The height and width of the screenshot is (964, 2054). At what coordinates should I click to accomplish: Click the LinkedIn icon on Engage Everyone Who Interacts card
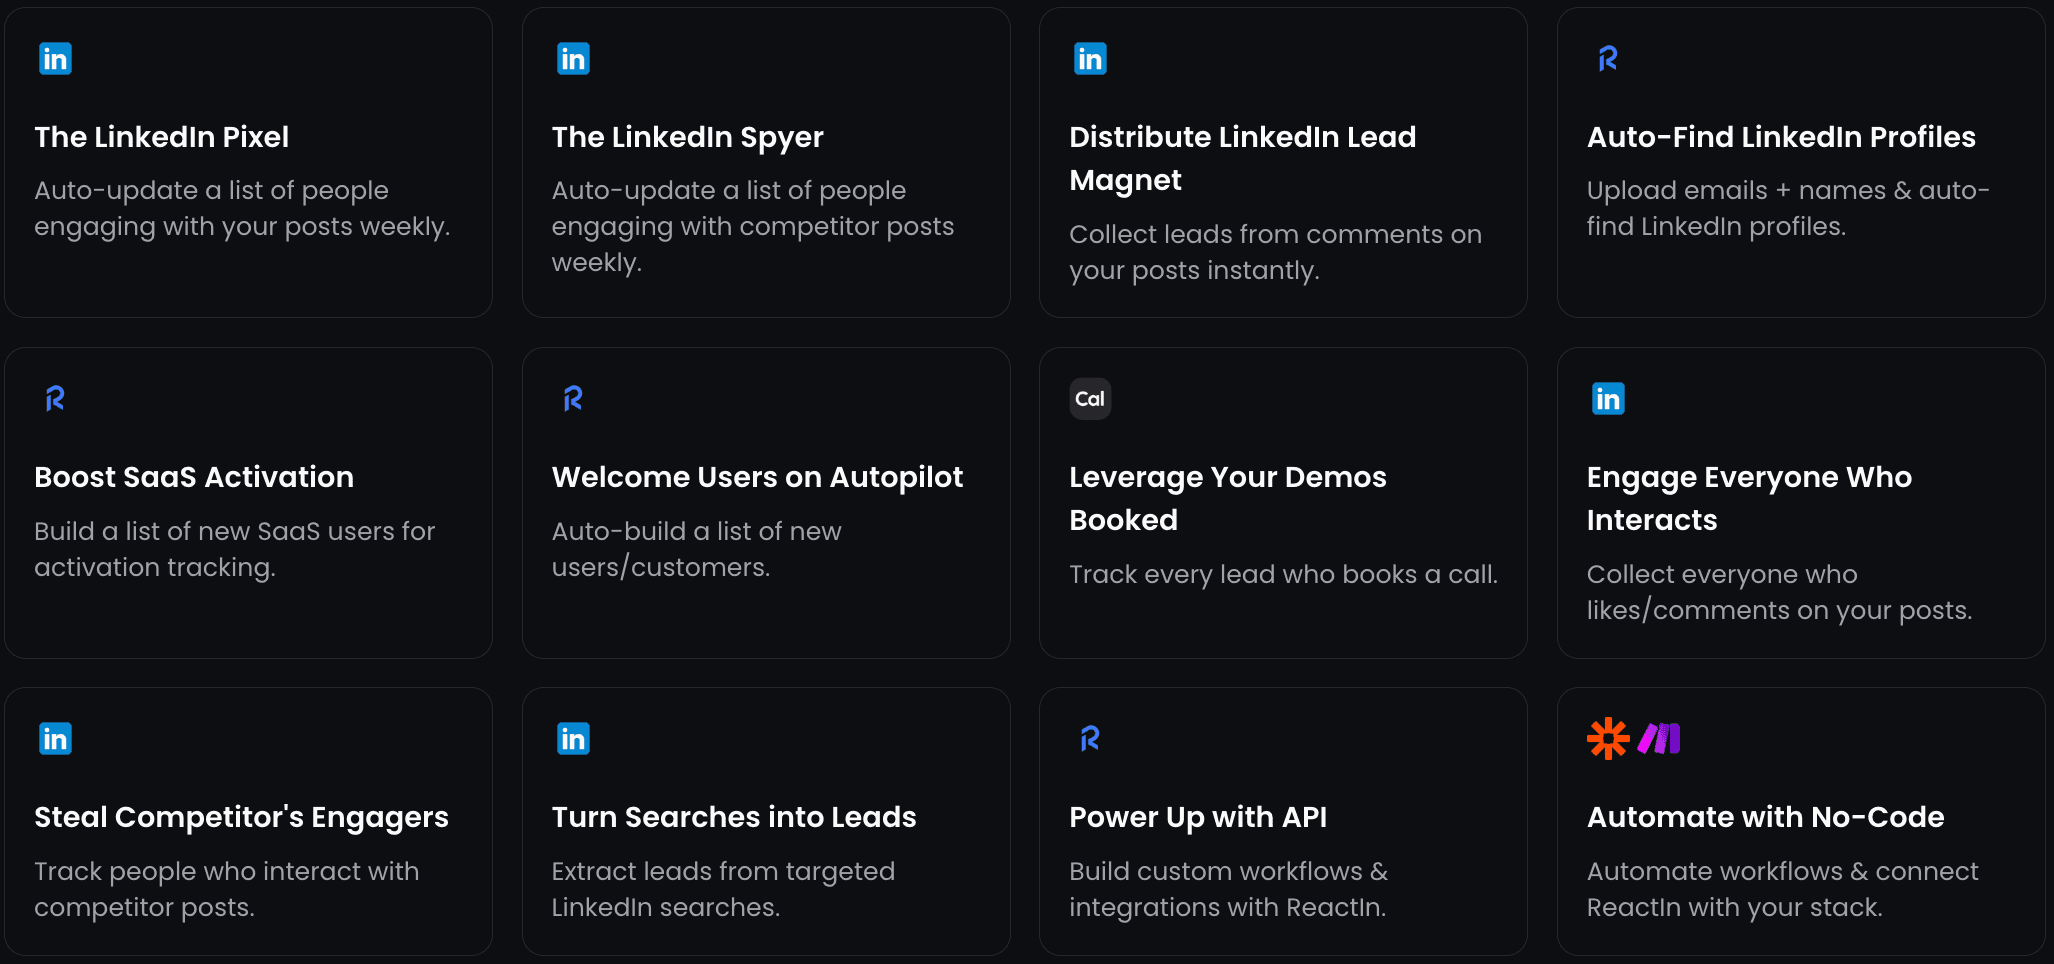pos(1608,399)
